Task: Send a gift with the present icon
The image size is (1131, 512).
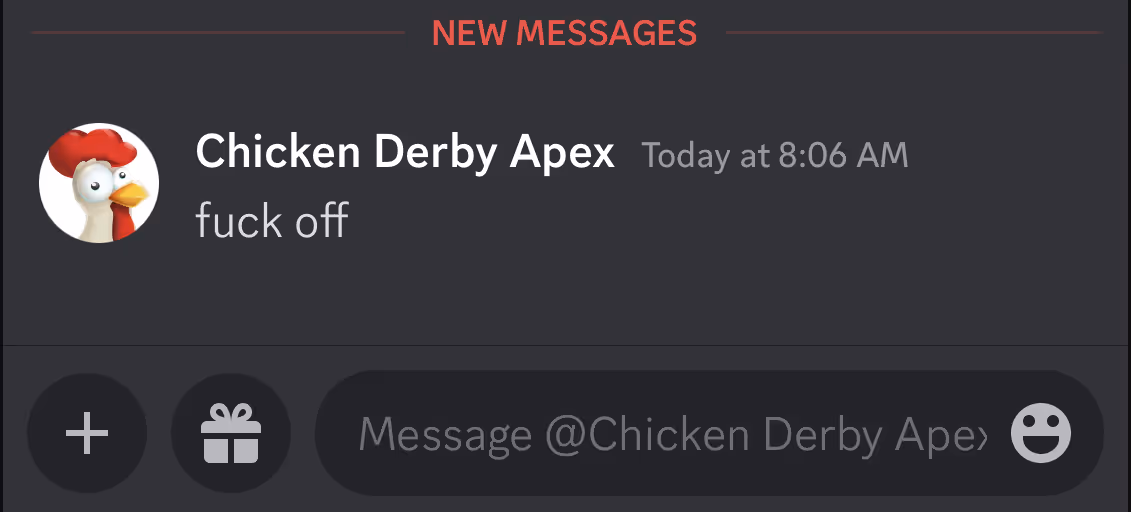Action: (x=231, y=433)
